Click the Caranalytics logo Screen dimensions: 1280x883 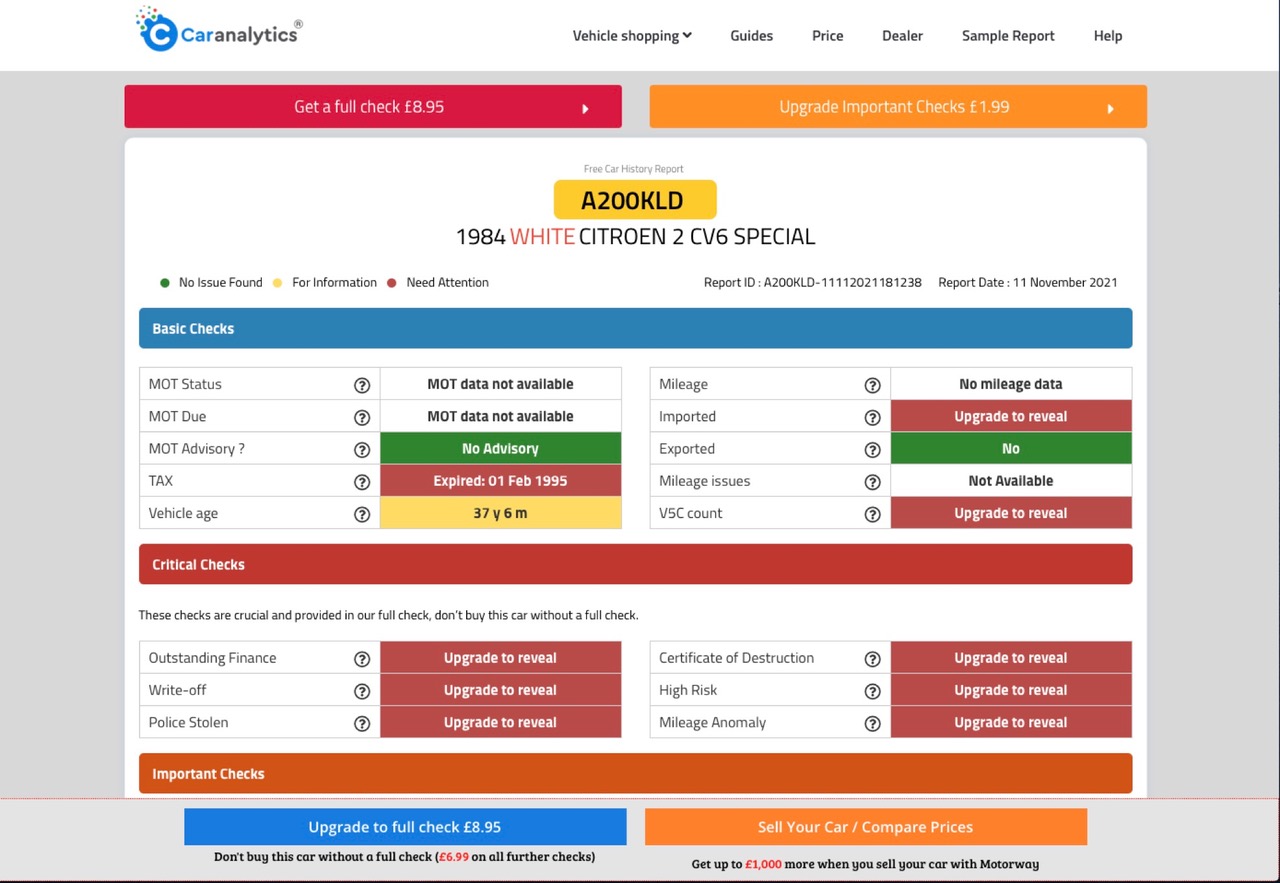[218, 28]
